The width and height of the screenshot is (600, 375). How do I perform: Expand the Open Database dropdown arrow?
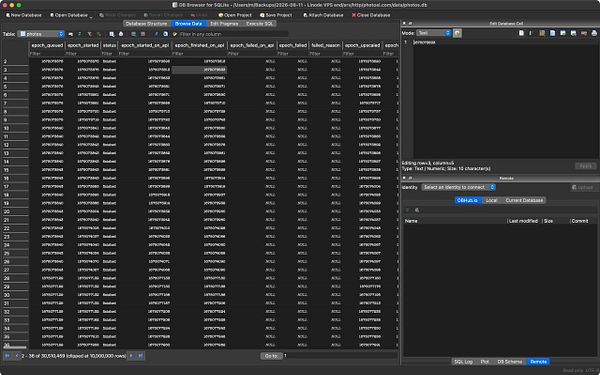pyautogui.click(x=91, y=16)
